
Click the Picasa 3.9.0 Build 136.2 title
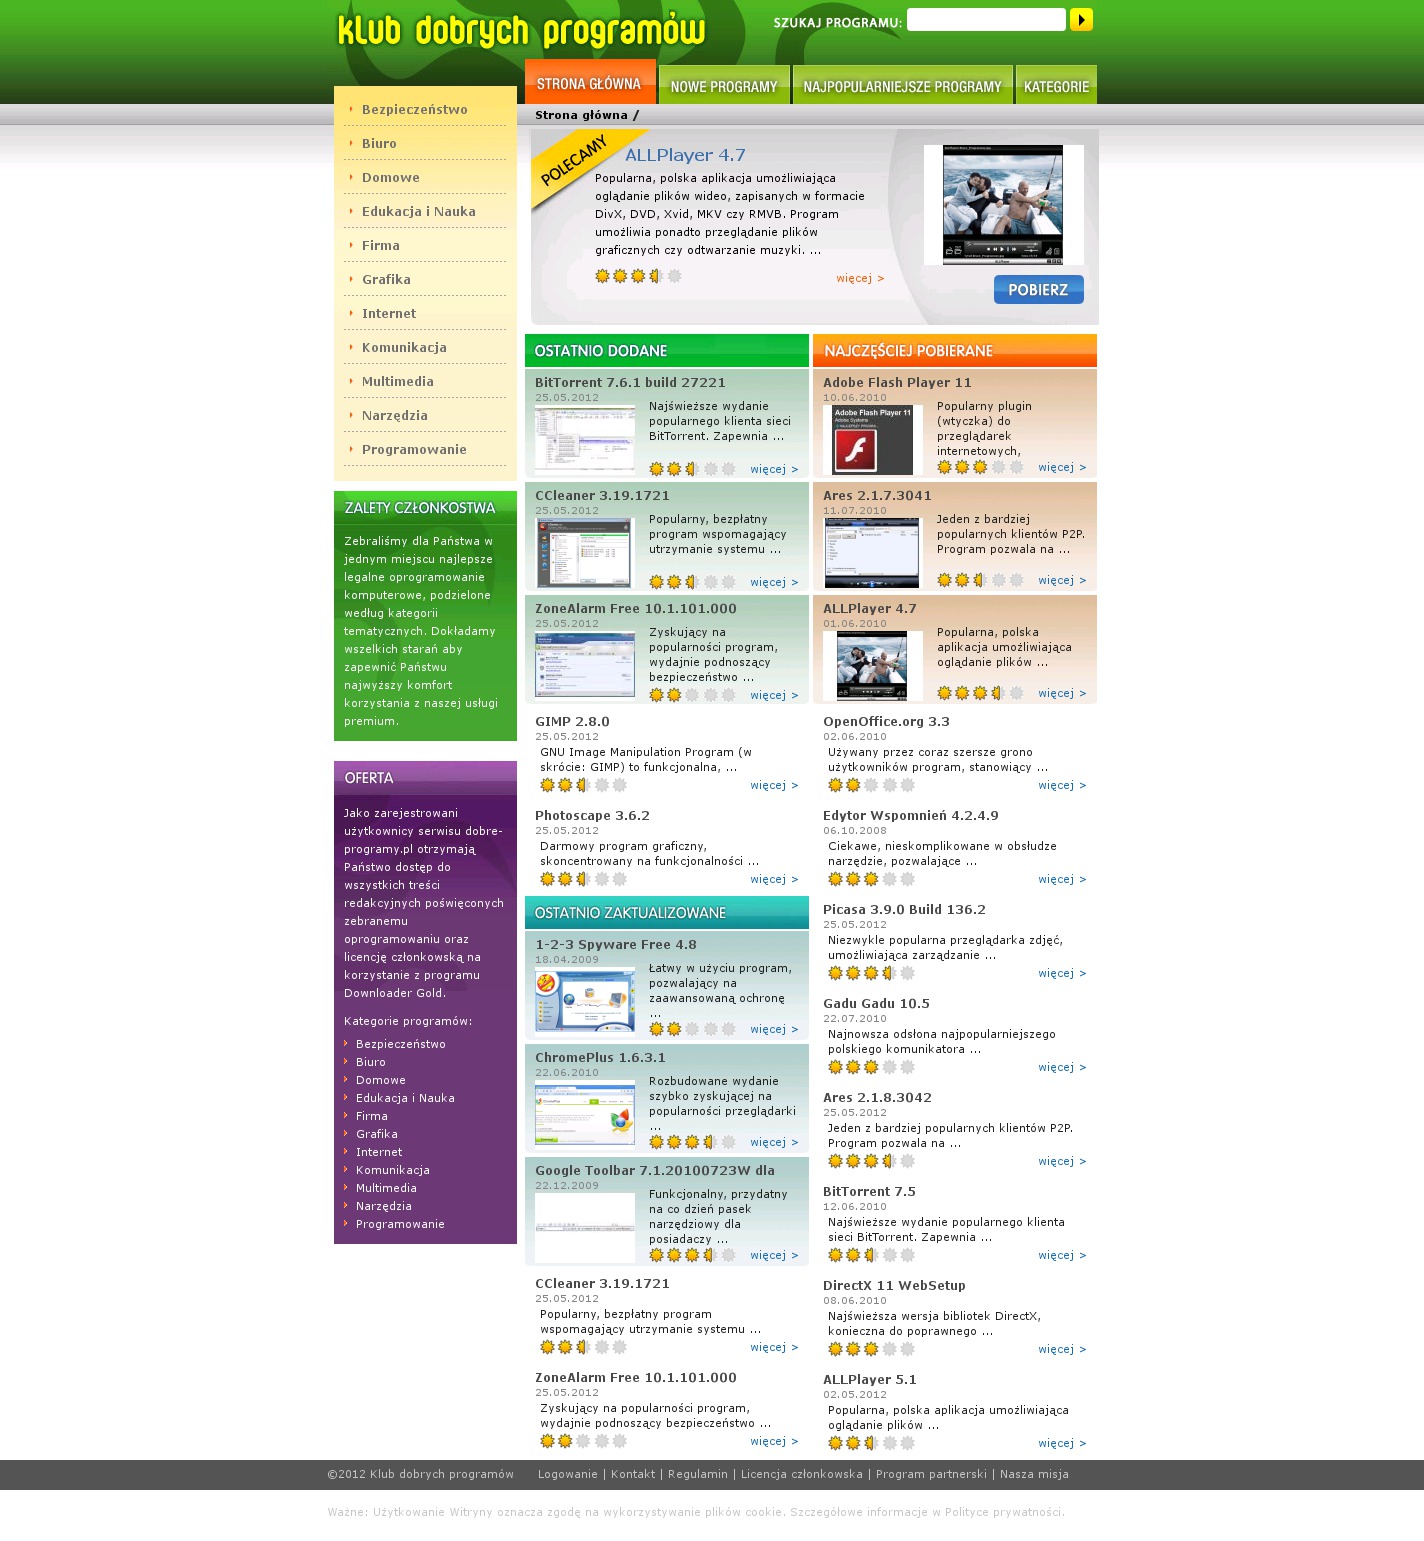[904, 909]
